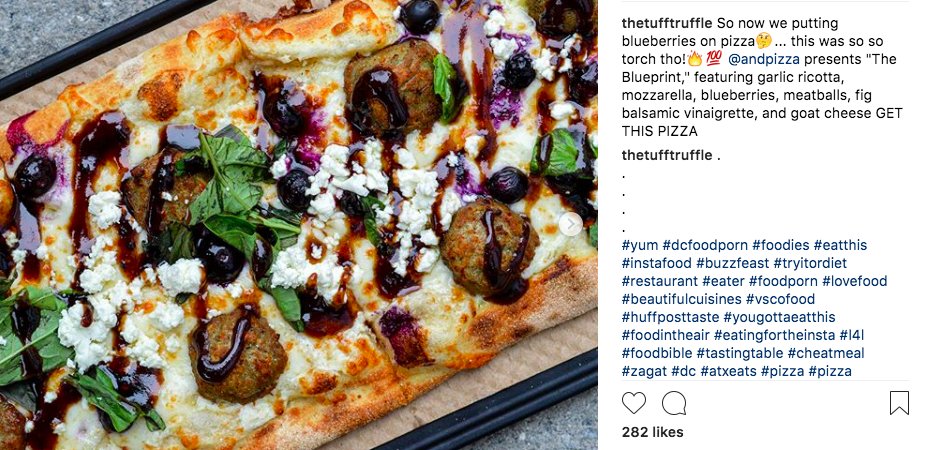This screenshot has height=450, width=931.
Task: Open thetufftruffle username in second comment
Action: pos(667,155)
